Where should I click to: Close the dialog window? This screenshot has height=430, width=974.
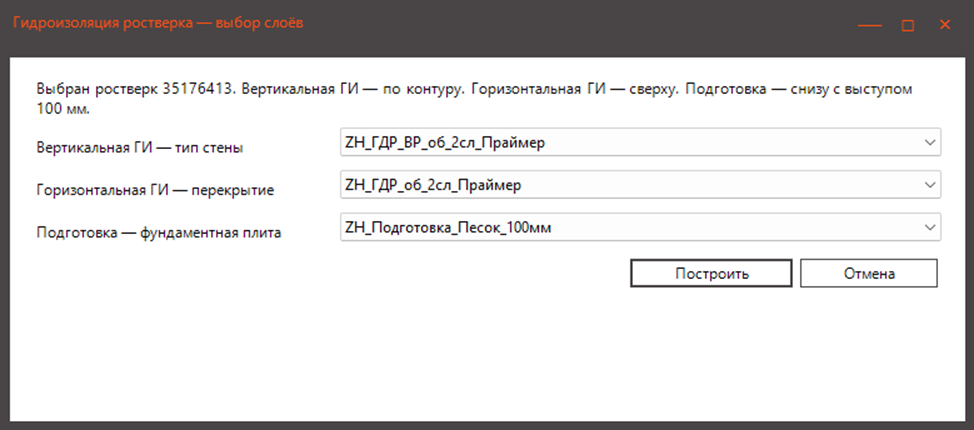point(945,25)
